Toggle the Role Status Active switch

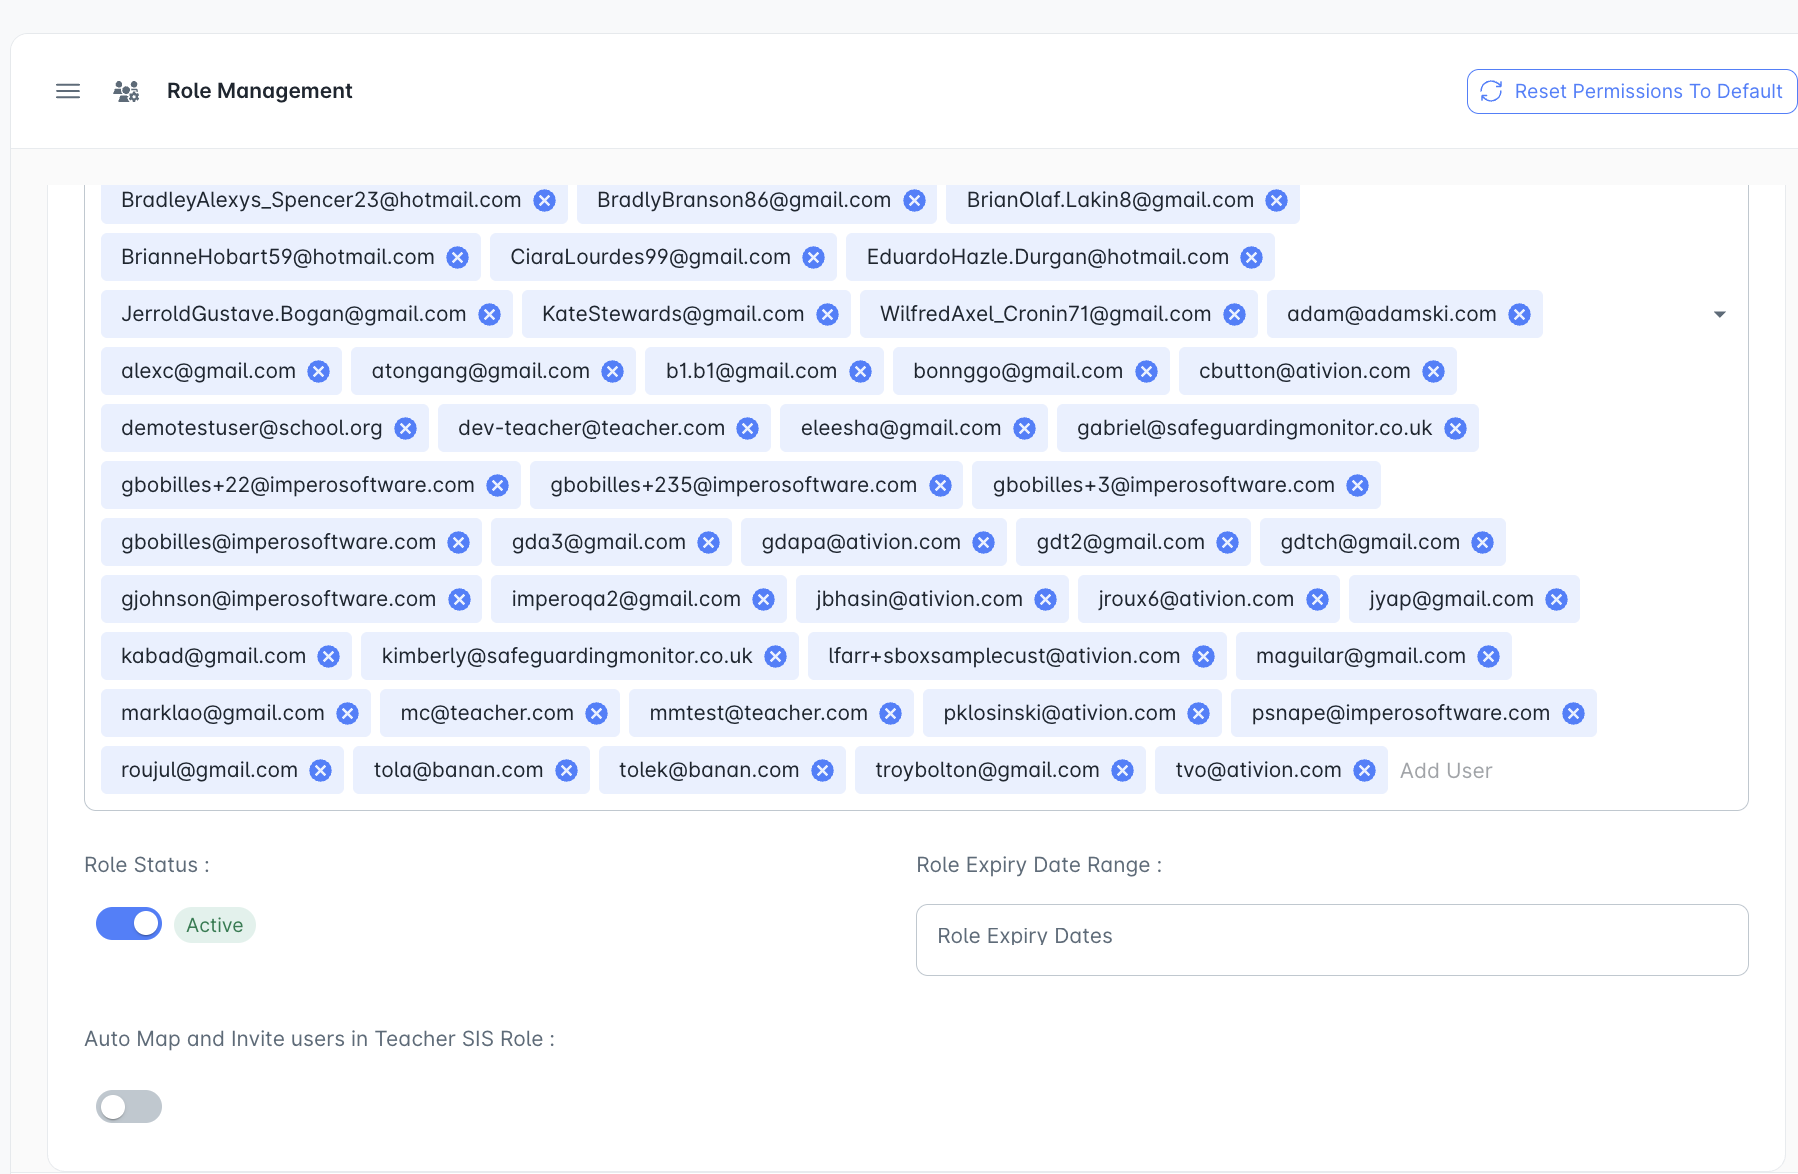click(x=129, y=924)
